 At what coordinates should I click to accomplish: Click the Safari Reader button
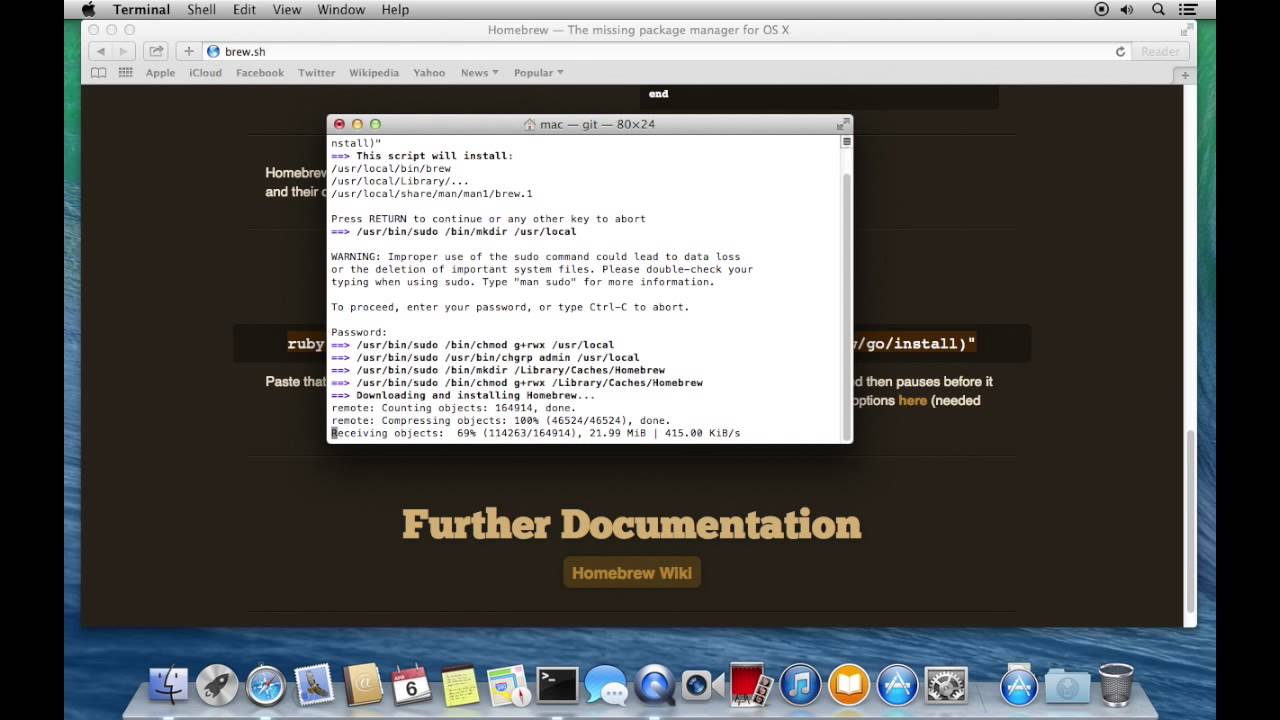pos(1160,51)
